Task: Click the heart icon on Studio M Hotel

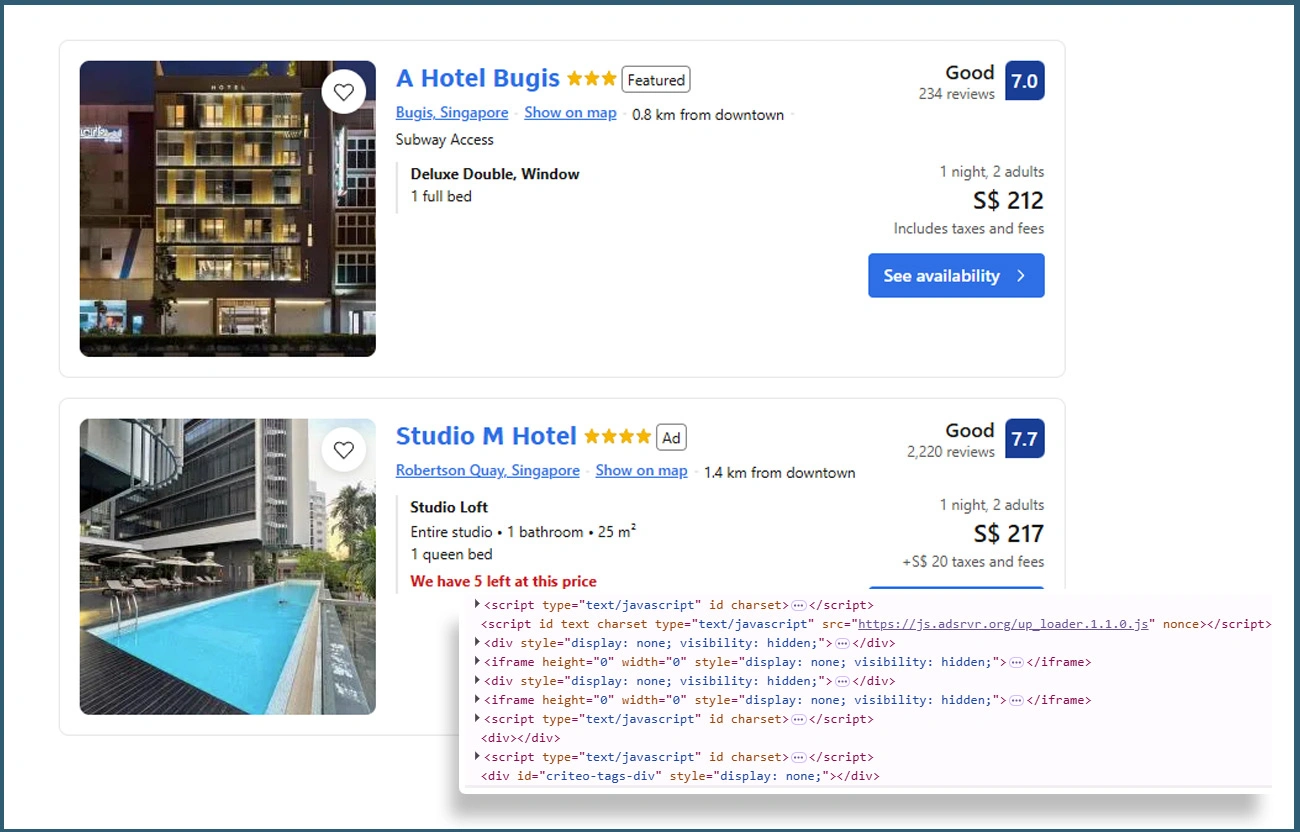Action: (344, 450)
